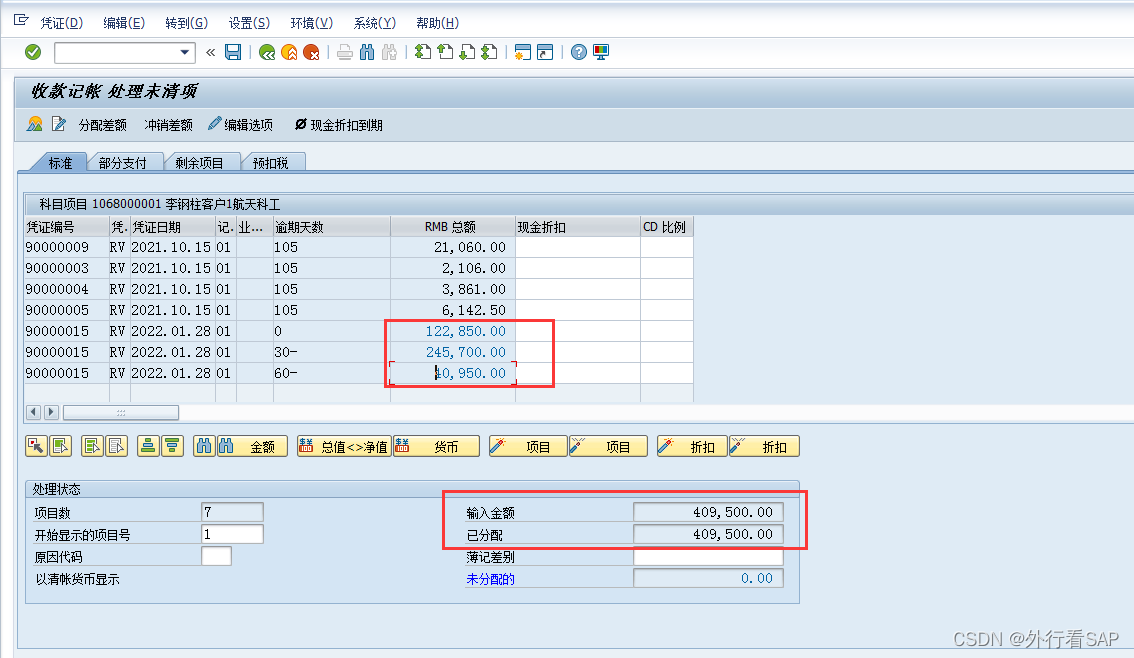Click the colored-wand 折扣 activate button
1134x658 pixels.
coord(692,446)
